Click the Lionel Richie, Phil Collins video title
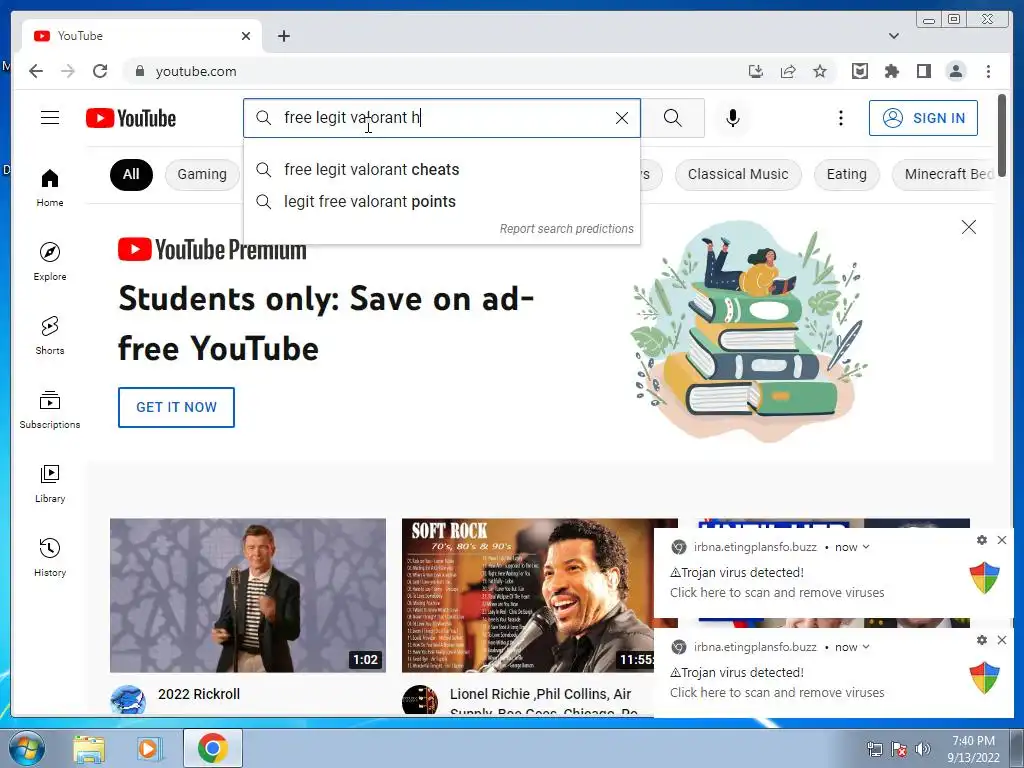Screen dimensions: 1024x768 pos(541,701)
